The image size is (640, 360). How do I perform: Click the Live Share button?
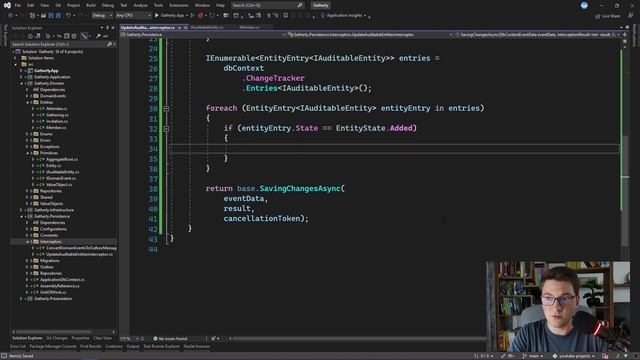(x=607, y=16)
